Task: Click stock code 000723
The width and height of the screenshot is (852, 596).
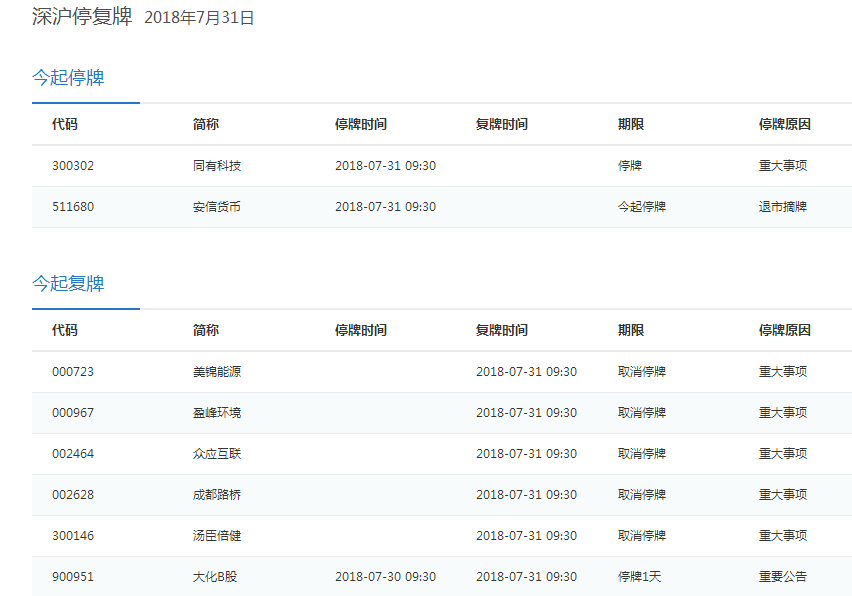Action: (x=73, y=372)
